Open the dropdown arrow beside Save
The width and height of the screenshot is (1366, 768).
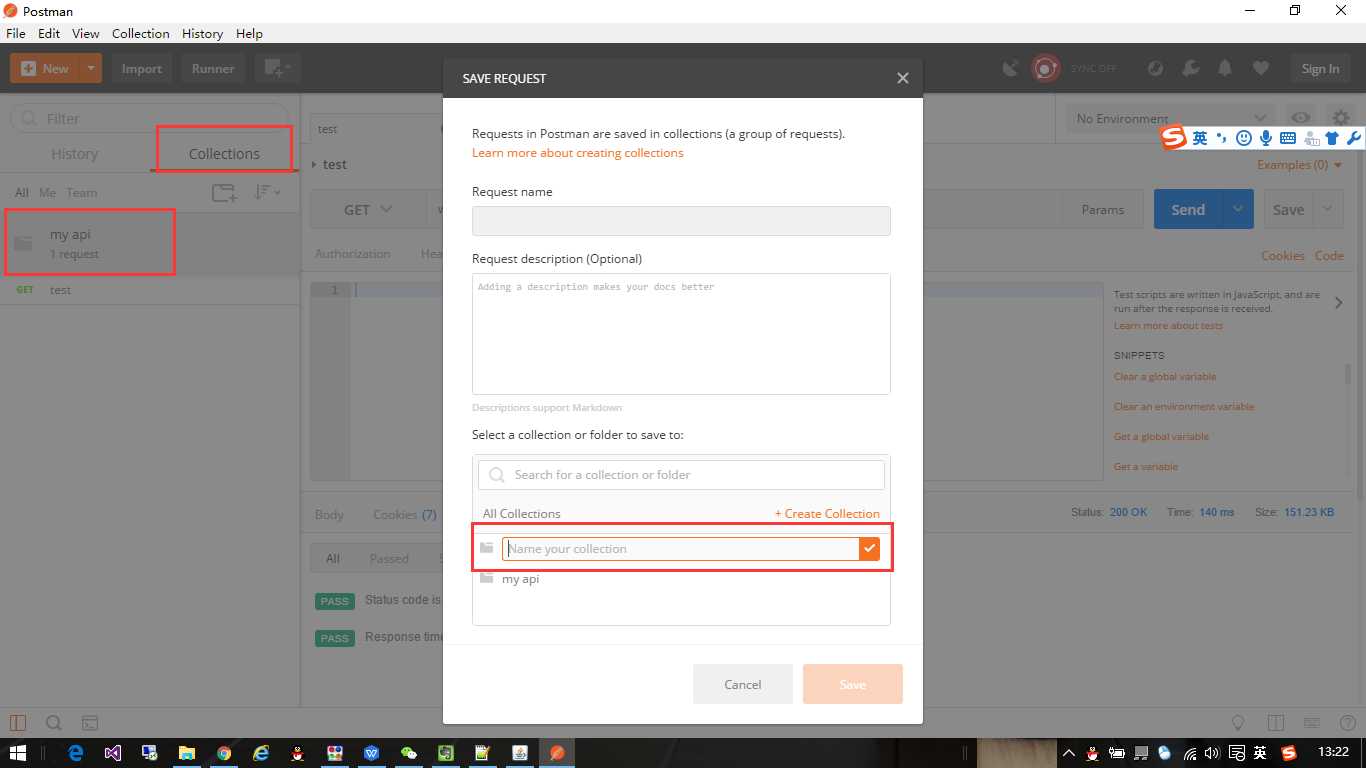click(x=1328, y=209)
